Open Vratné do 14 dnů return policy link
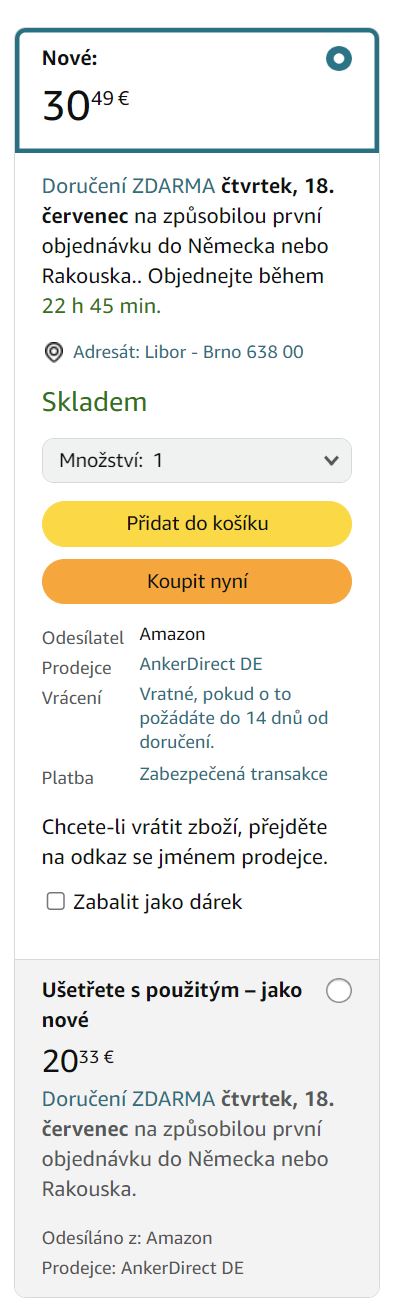 tap(234, 718)
